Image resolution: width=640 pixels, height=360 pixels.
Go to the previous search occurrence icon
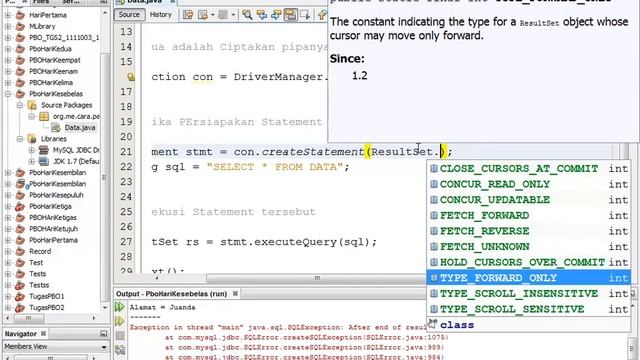coord(261,15)
